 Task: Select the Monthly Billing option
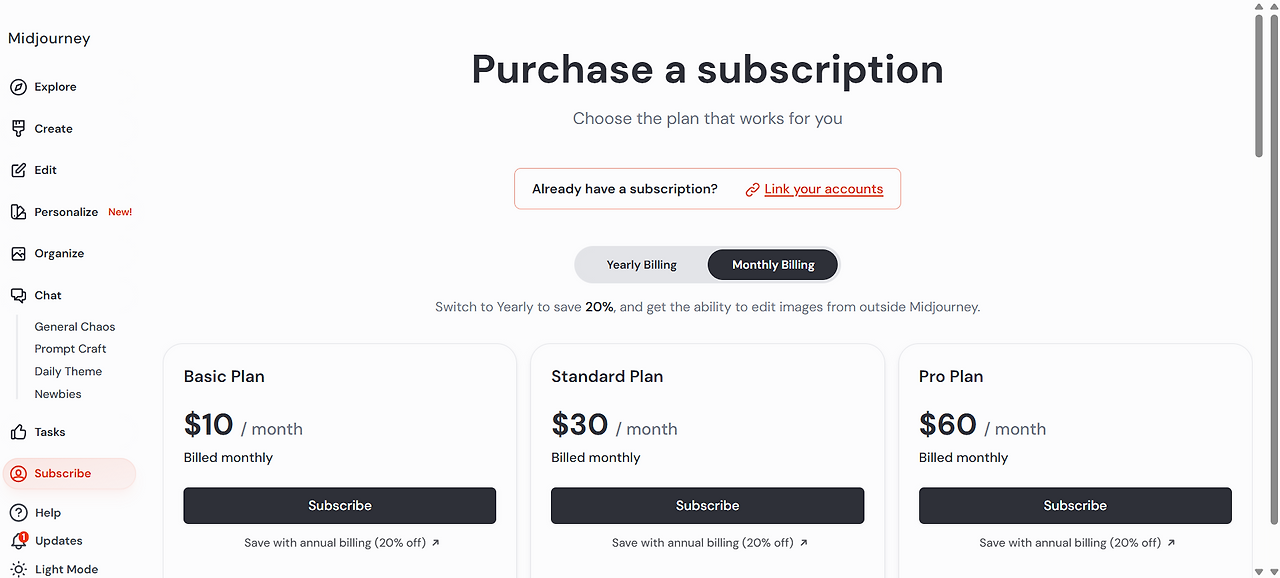click(773, 265)
